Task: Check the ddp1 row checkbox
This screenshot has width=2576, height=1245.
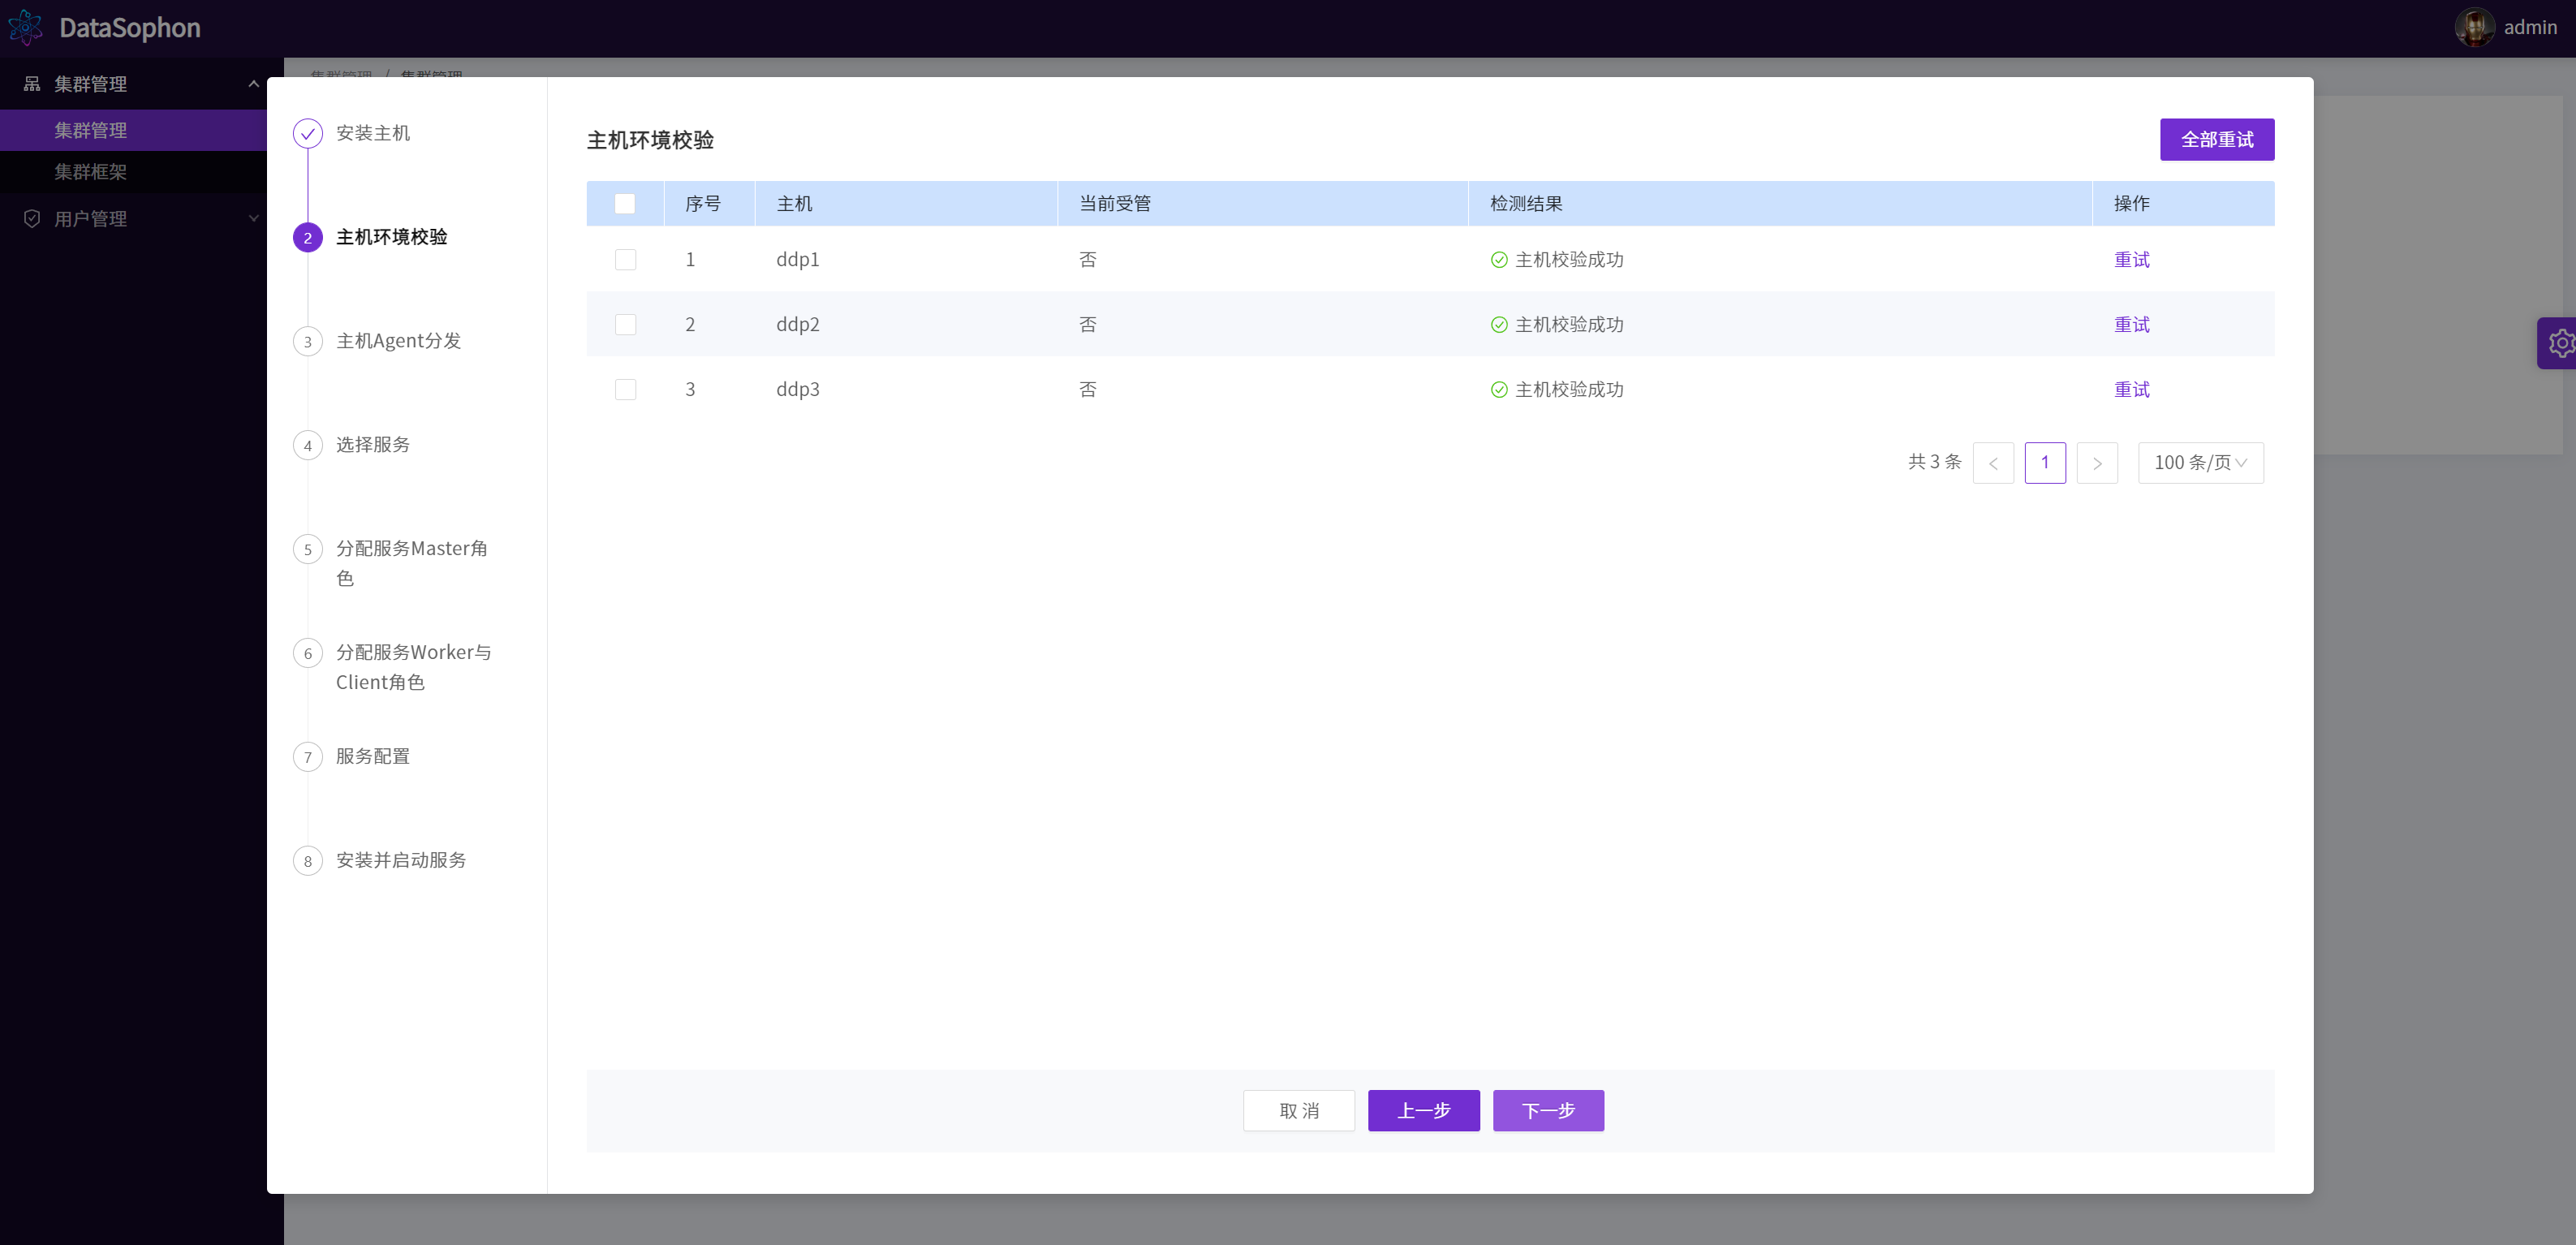Action: pyautogui.click(x=625, y=260)
